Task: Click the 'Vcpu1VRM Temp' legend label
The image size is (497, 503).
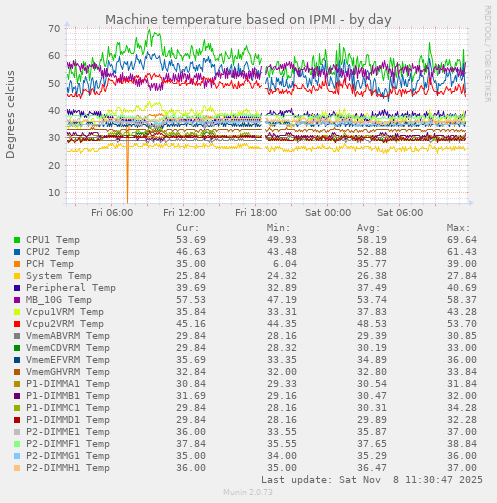Action: click(x=65, y=312)
